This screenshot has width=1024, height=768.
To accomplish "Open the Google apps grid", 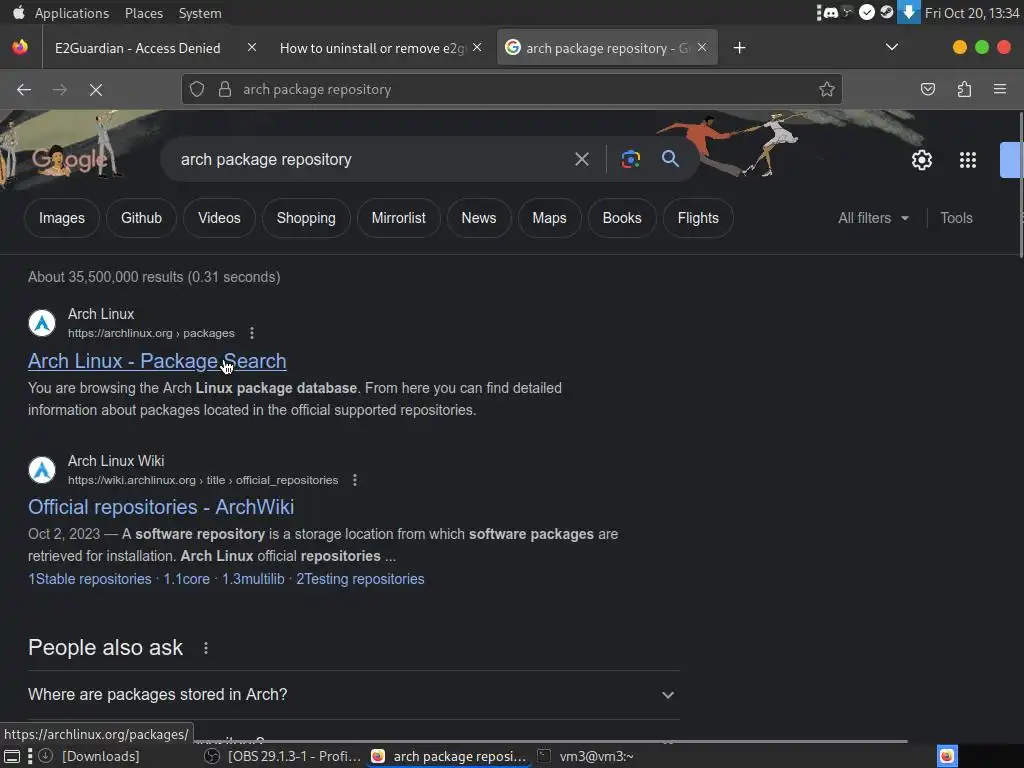I will pos(968,160).
